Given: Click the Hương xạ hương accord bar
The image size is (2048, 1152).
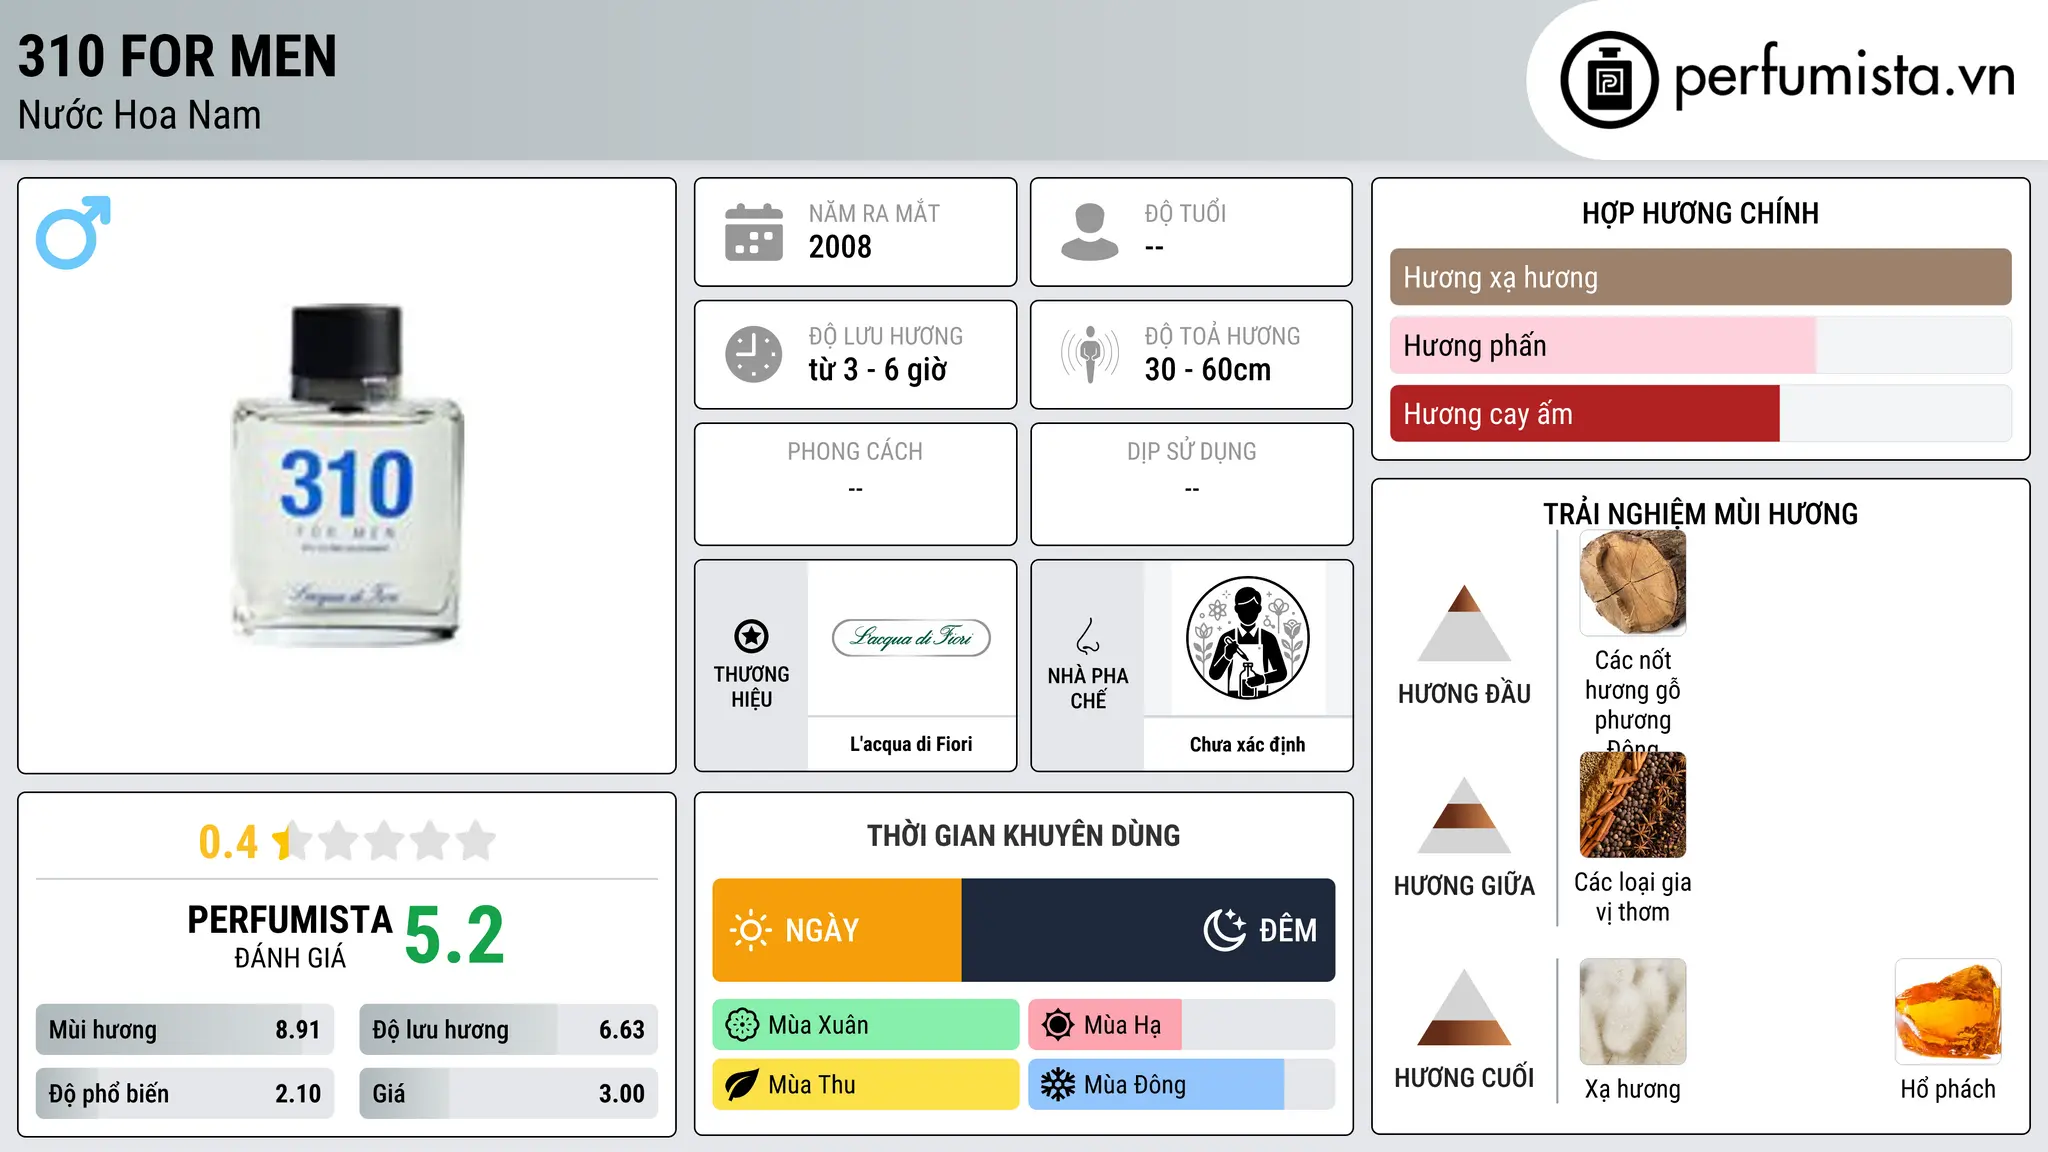Looking at the screenshot, I should [1700, 277].
